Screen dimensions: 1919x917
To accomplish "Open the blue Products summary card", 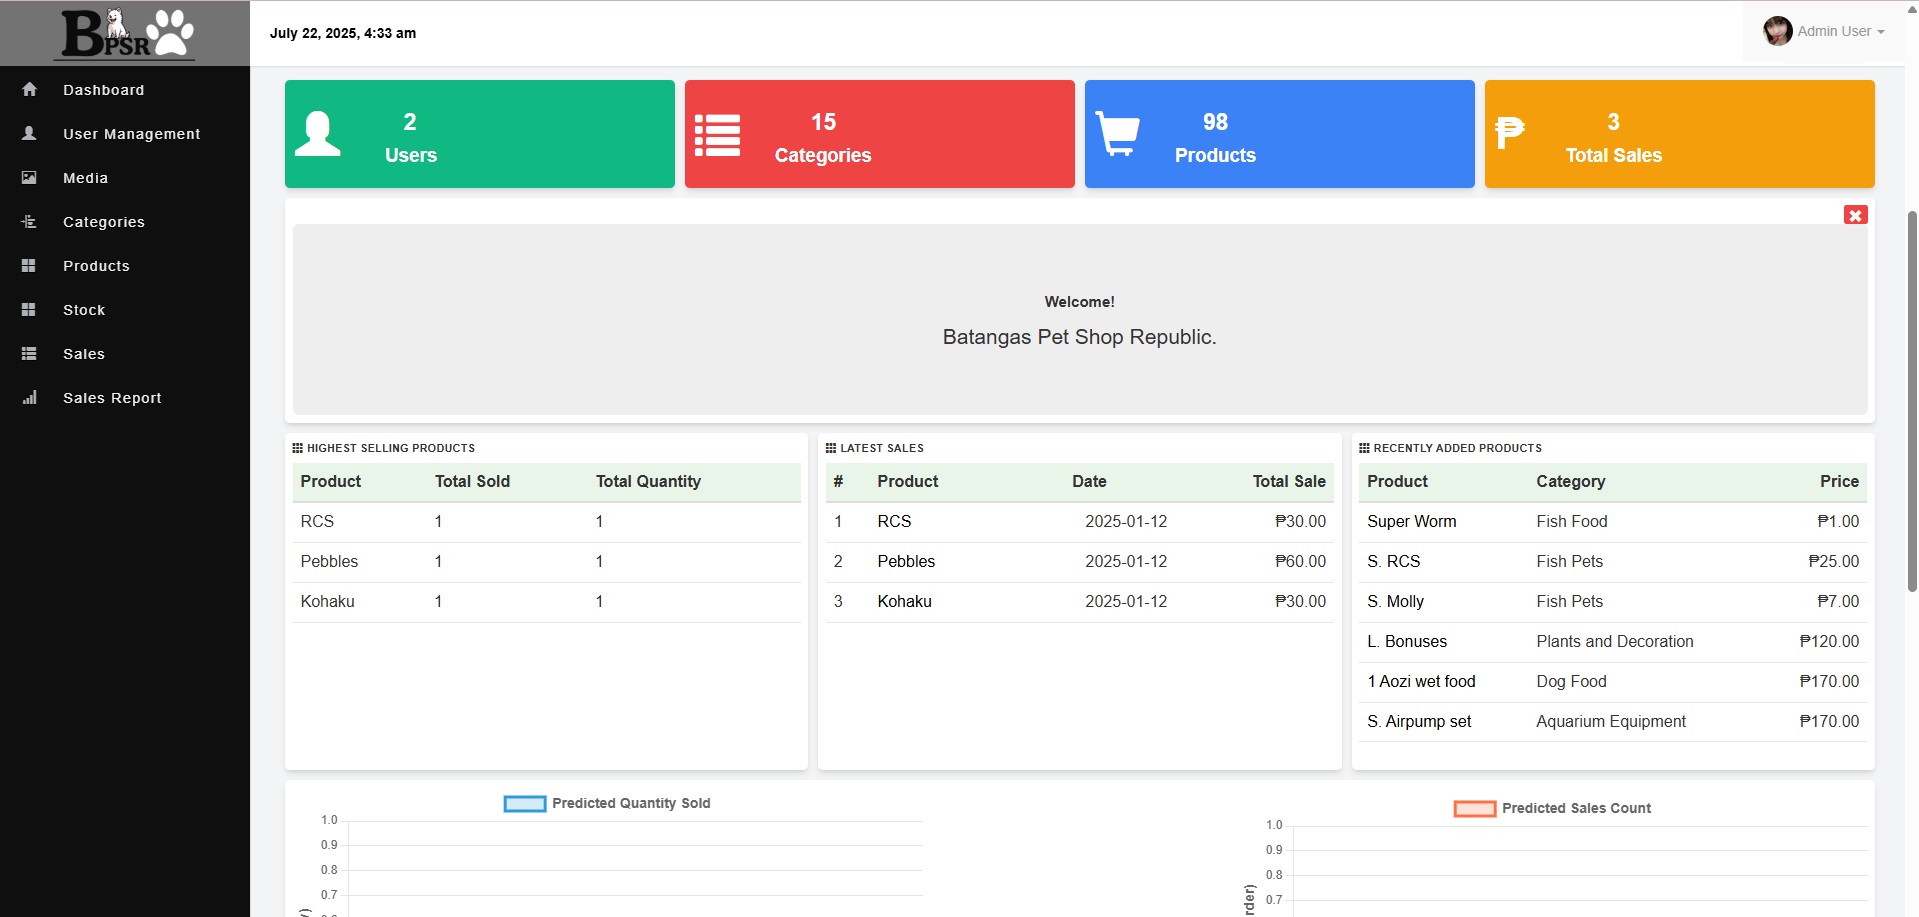I will click(1280, 134).
